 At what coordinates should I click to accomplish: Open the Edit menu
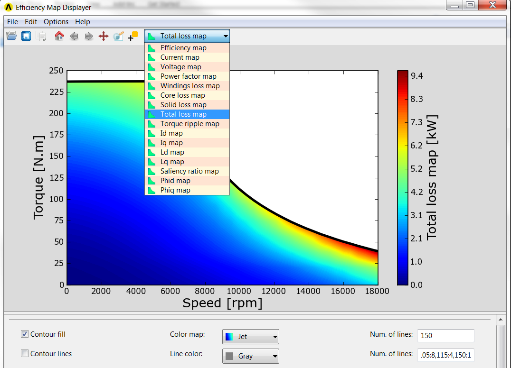coord(30,22)
